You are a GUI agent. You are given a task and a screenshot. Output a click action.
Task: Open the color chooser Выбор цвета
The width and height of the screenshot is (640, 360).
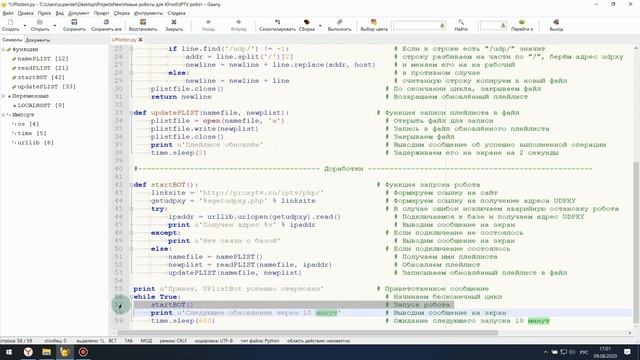click(374, 25)
